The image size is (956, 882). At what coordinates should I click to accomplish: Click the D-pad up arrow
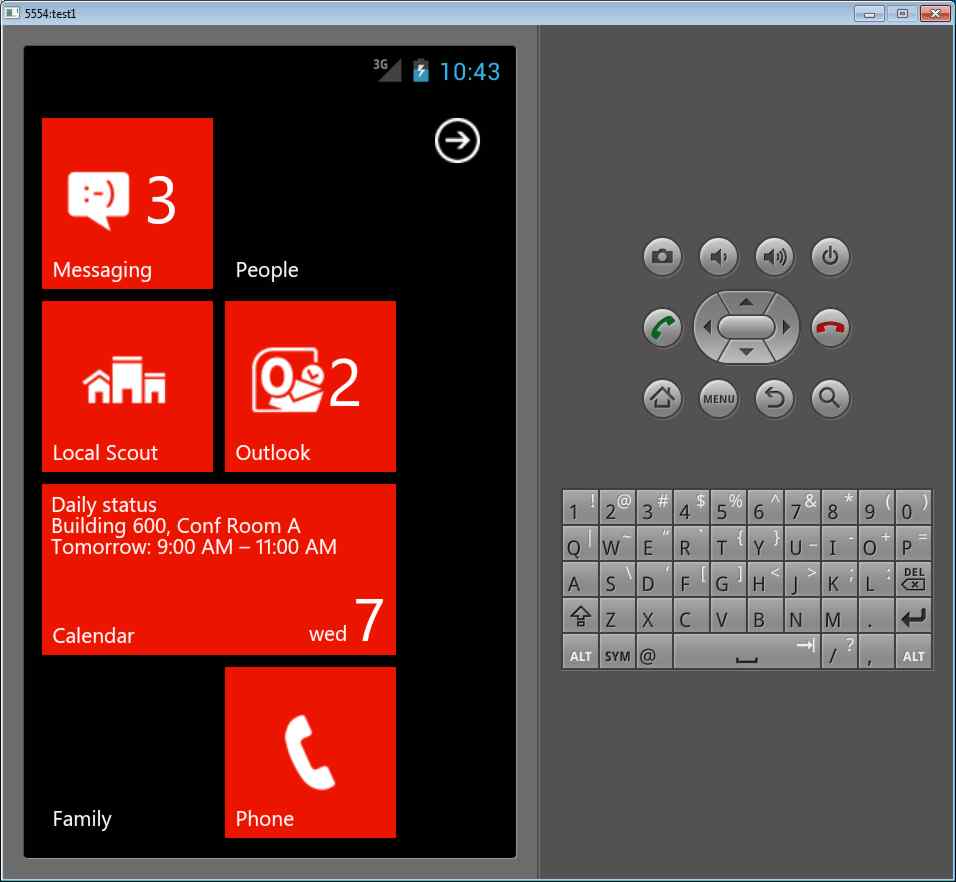(746, 302)
